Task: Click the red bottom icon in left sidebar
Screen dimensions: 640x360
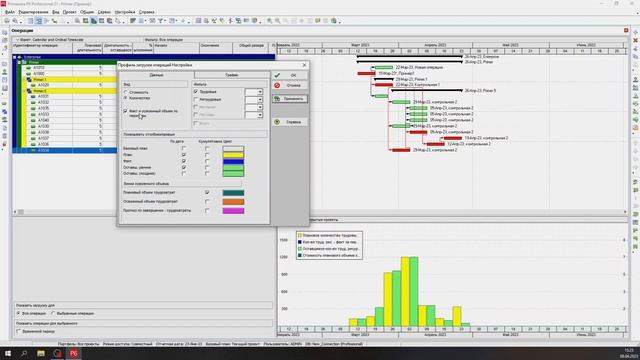Action: pos(4,144)
